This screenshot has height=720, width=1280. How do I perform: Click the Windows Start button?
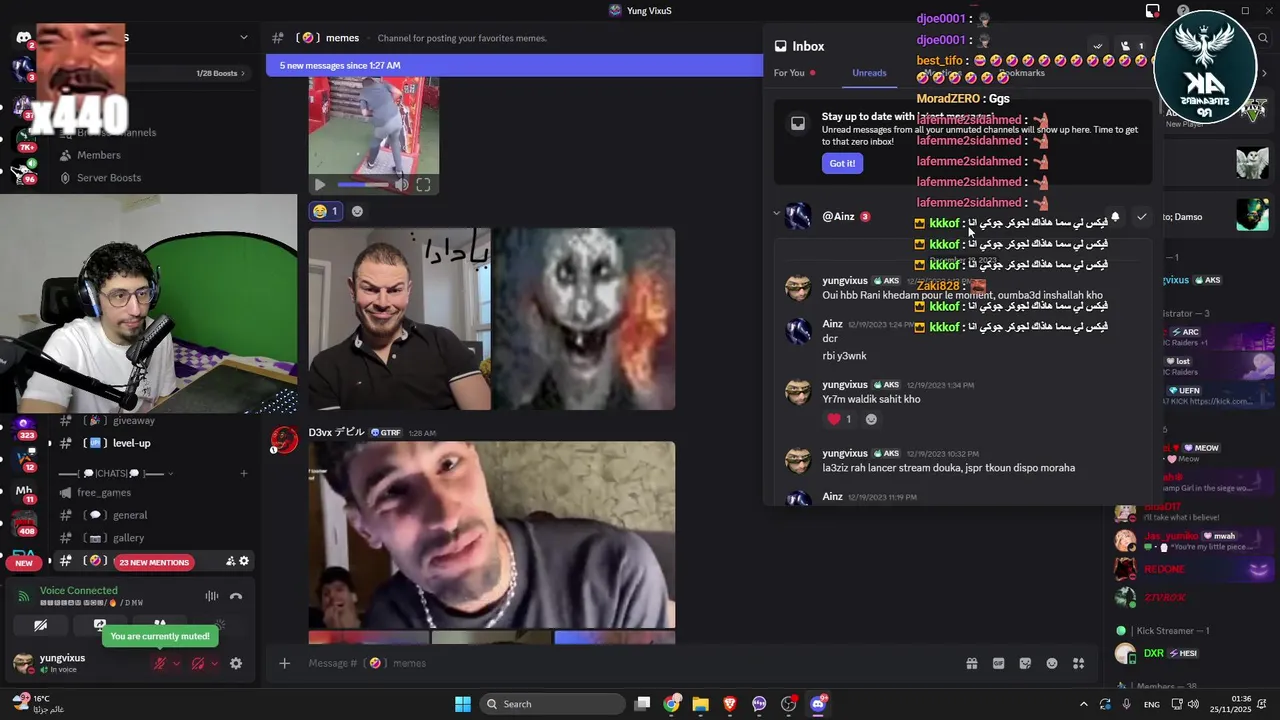coord(463,704)
